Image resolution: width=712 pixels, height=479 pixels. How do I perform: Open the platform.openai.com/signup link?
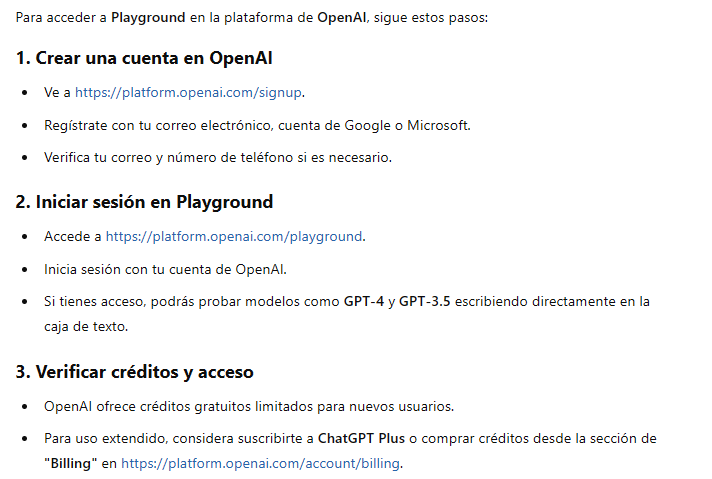(x=188, y=93)
